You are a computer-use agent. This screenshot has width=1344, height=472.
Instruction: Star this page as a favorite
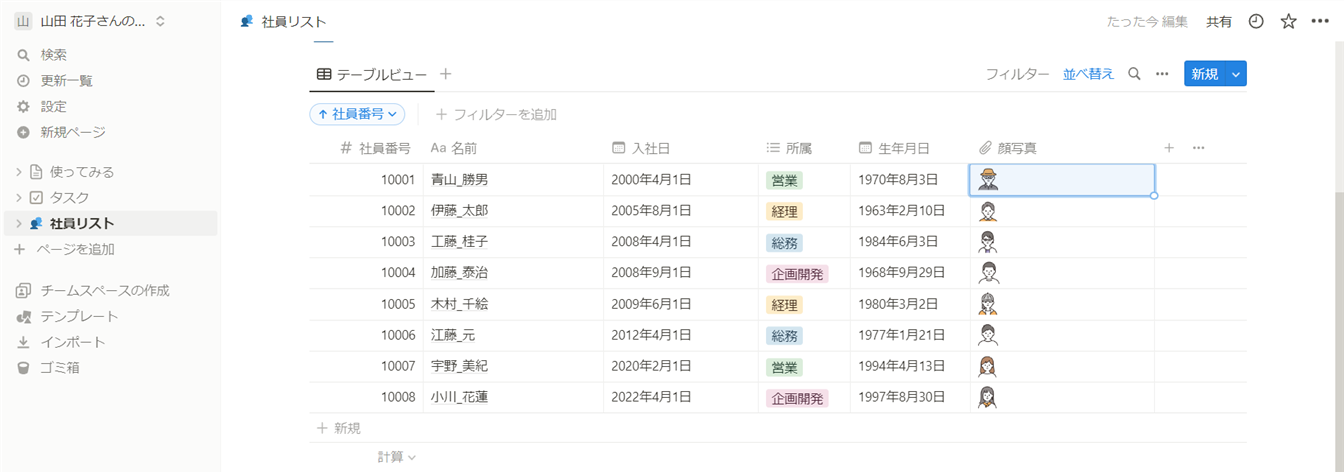[x=1288, y=21]
